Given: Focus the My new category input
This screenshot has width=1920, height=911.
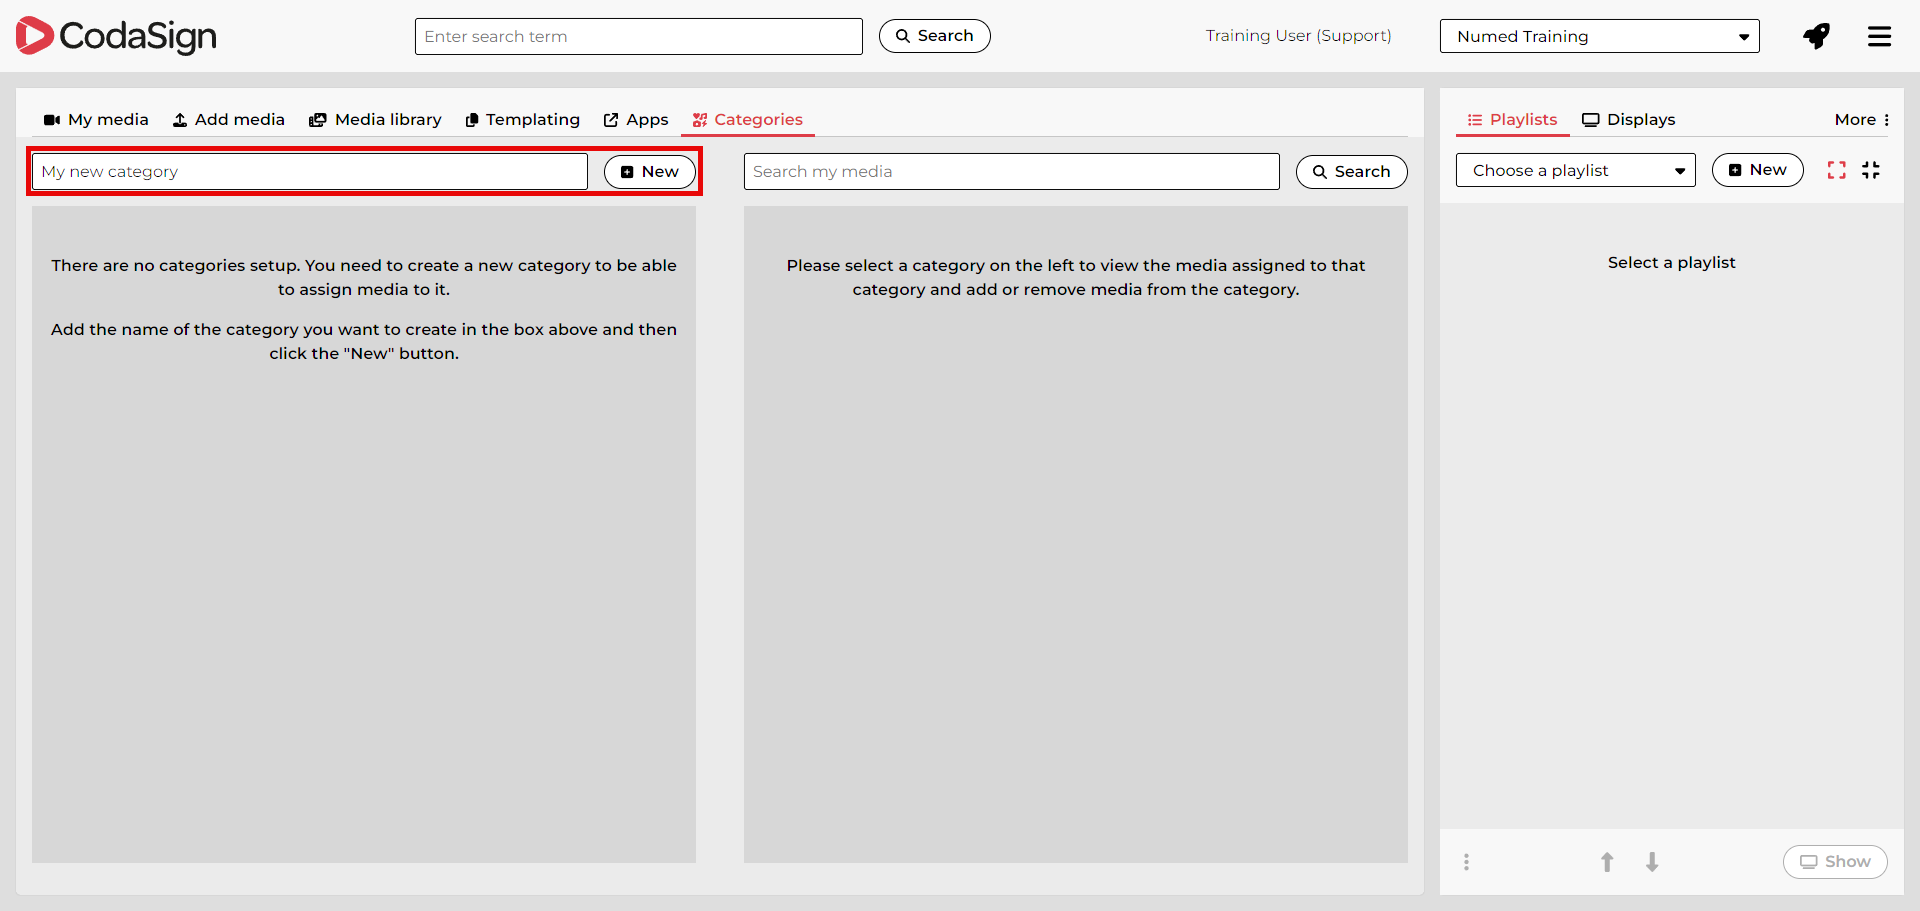Looking at the screenshot, I should (x=310, y=171).
